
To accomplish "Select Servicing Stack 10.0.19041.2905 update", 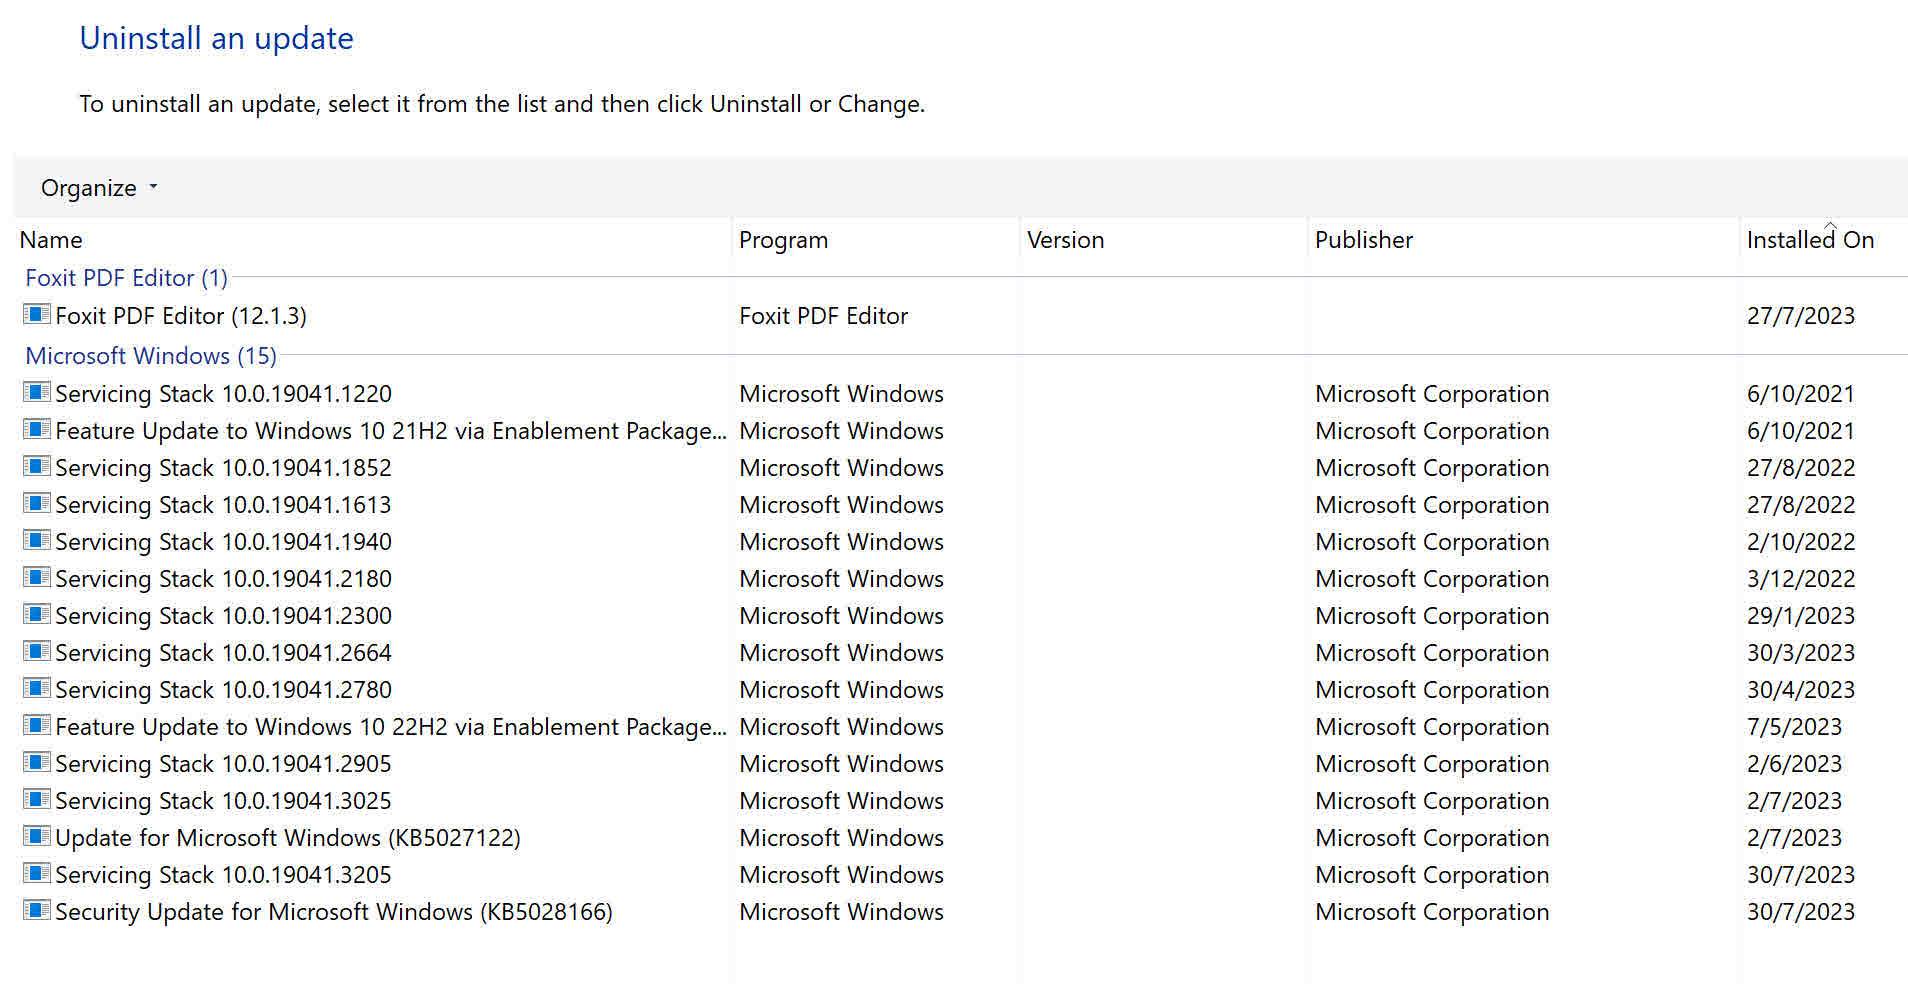I will pos(223,764).
